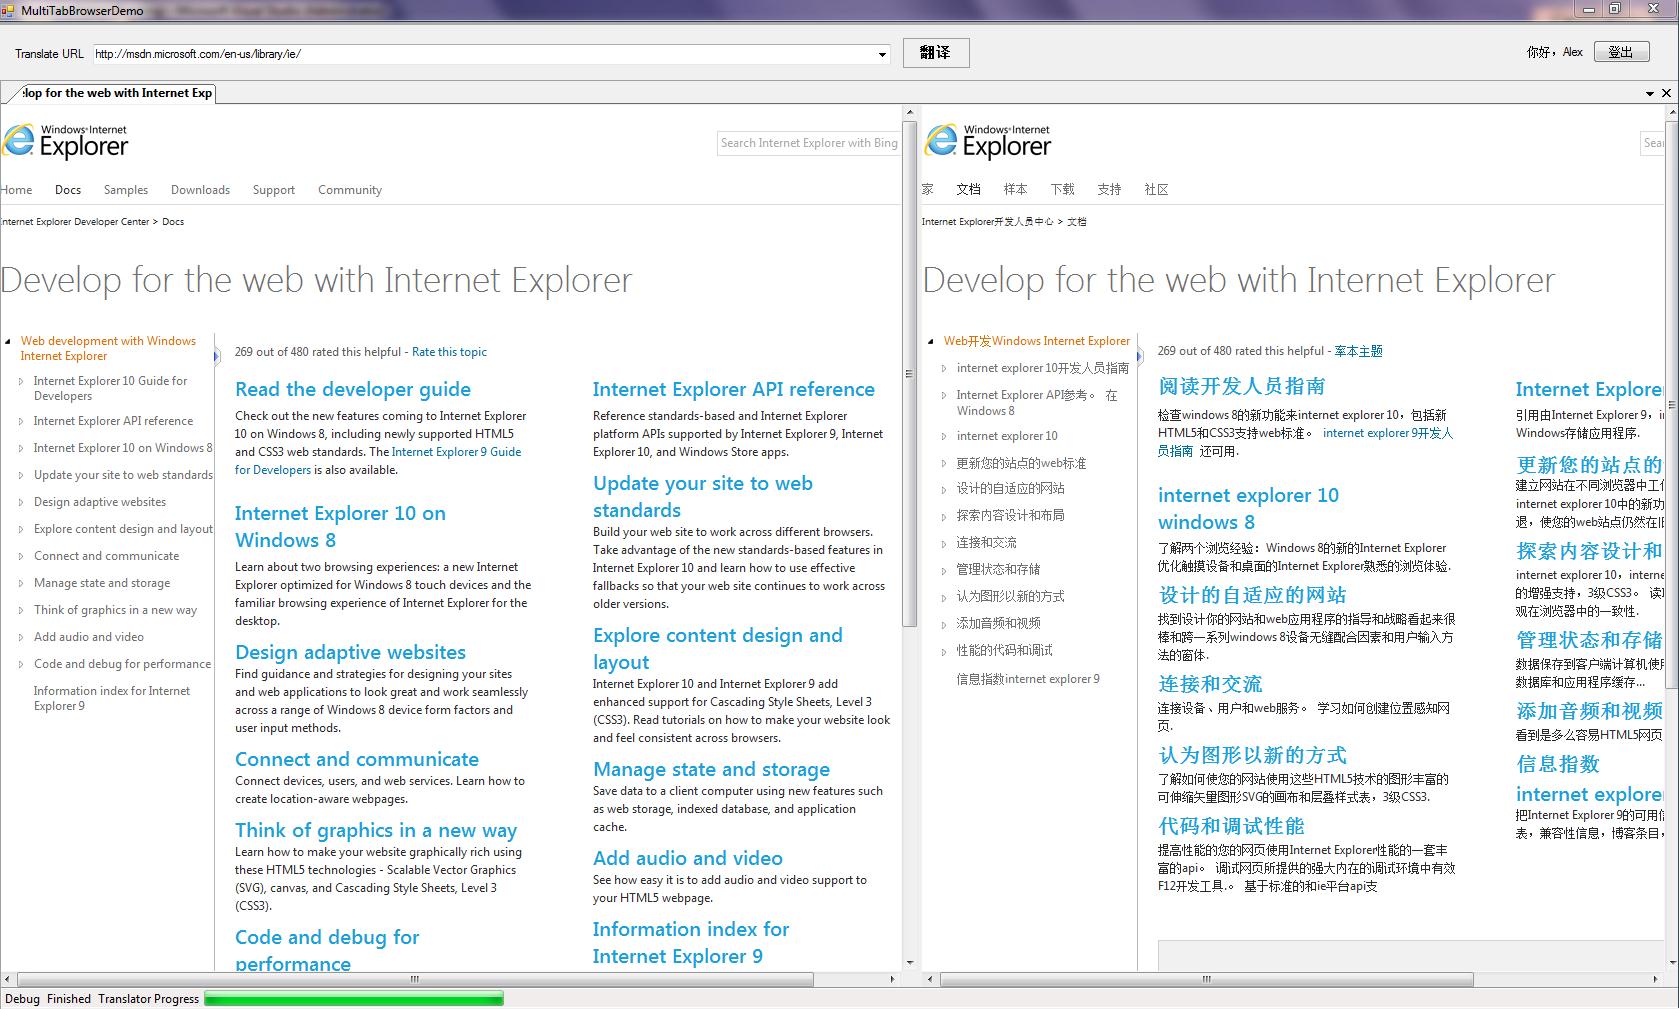This screenshot has width=1679, height=1009.
Task: Open the Downloads menu item
Action: 200,190
